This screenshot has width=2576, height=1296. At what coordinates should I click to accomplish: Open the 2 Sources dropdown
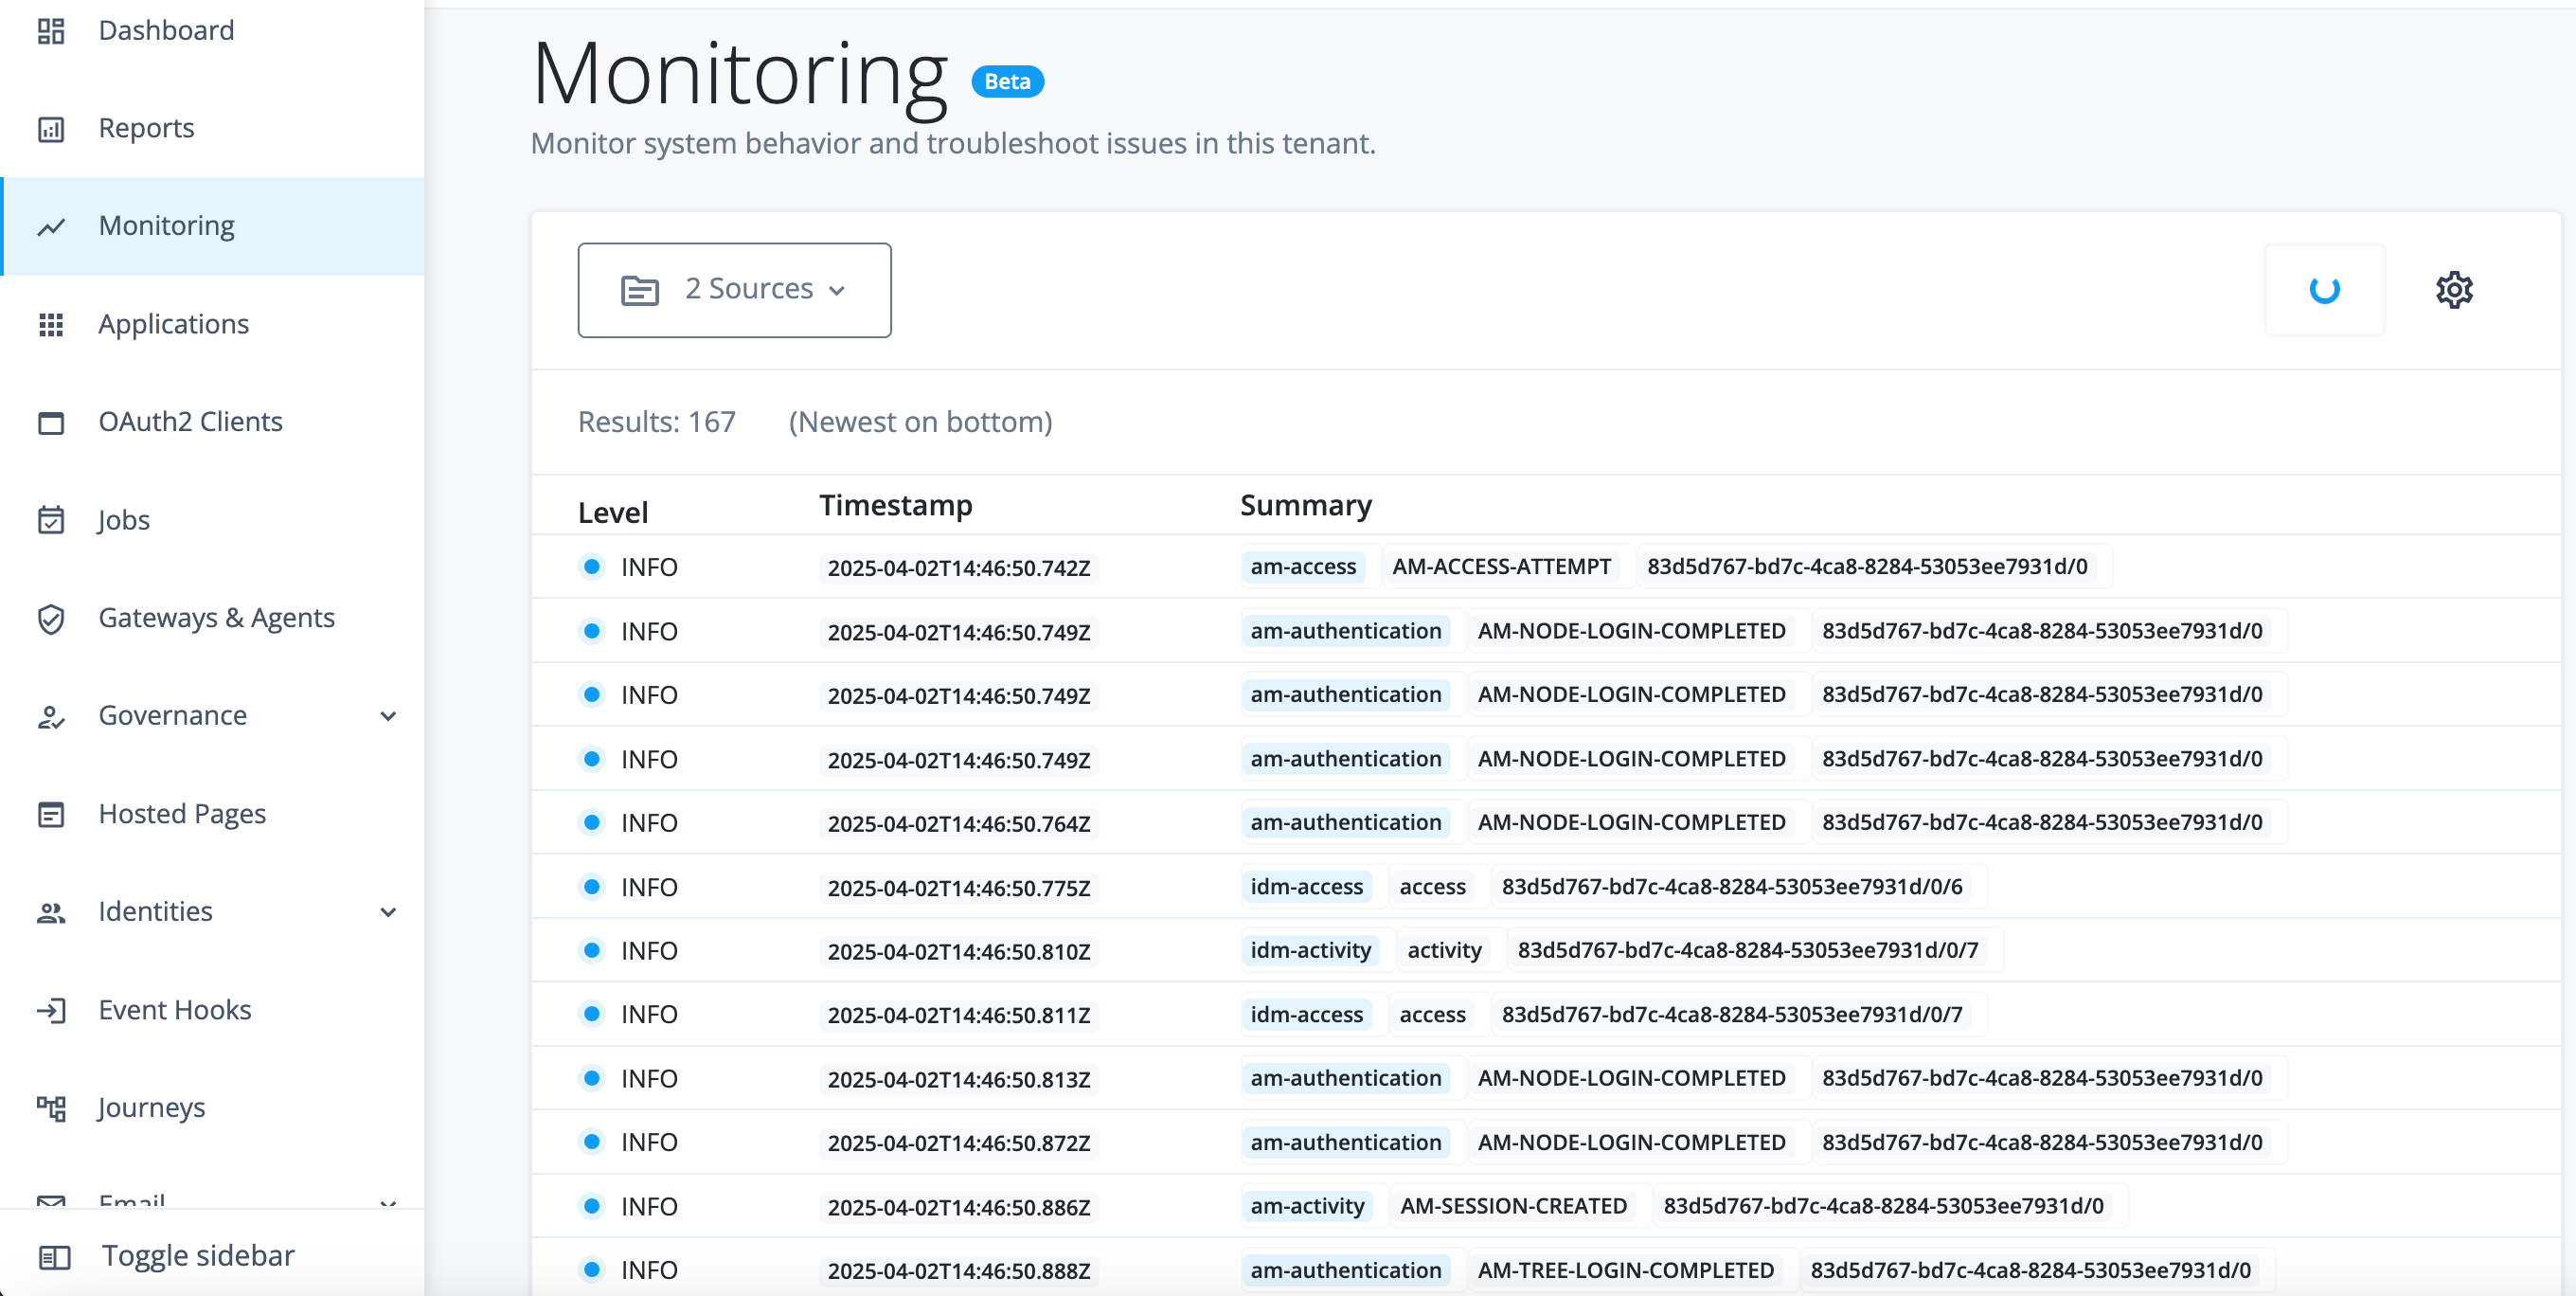(734, 289)
